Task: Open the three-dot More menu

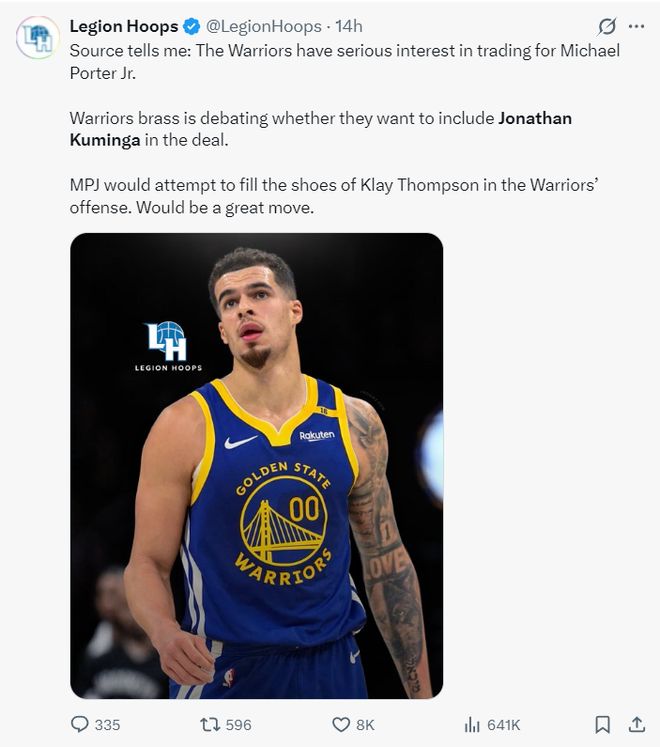Action: coord(637,27)
